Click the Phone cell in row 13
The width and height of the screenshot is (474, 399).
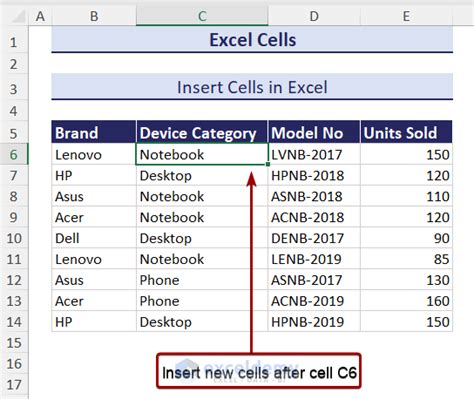(202, 301)
